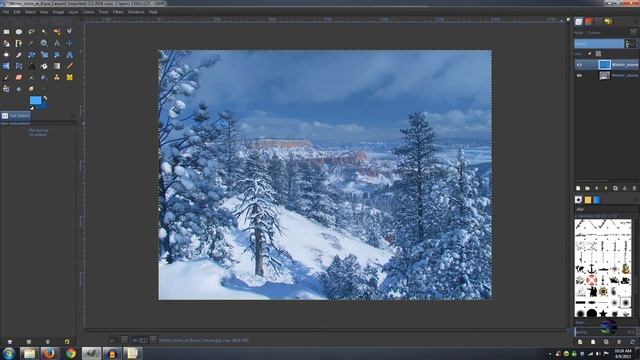Select the Ellipse Select tool
The image size is (640, 360).
tap(19, 31)
